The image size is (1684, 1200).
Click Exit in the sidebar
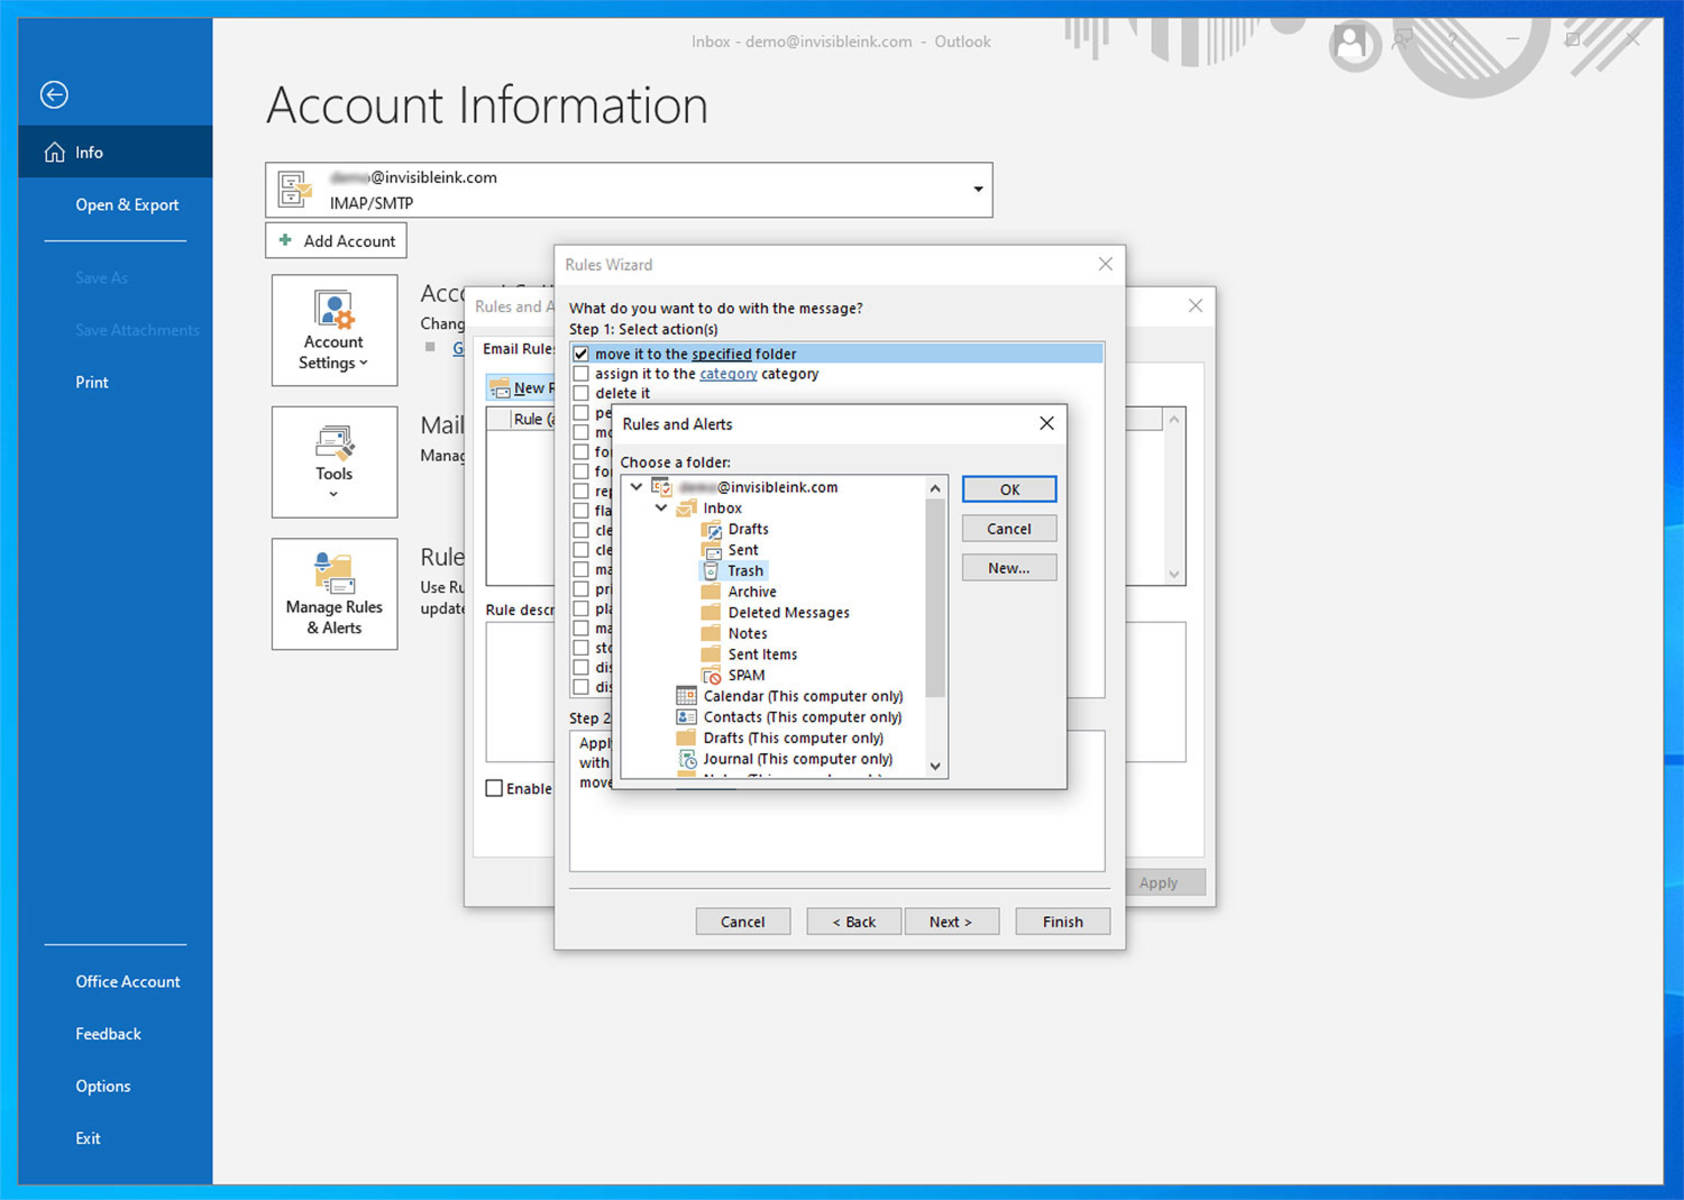pos(88,1138)
